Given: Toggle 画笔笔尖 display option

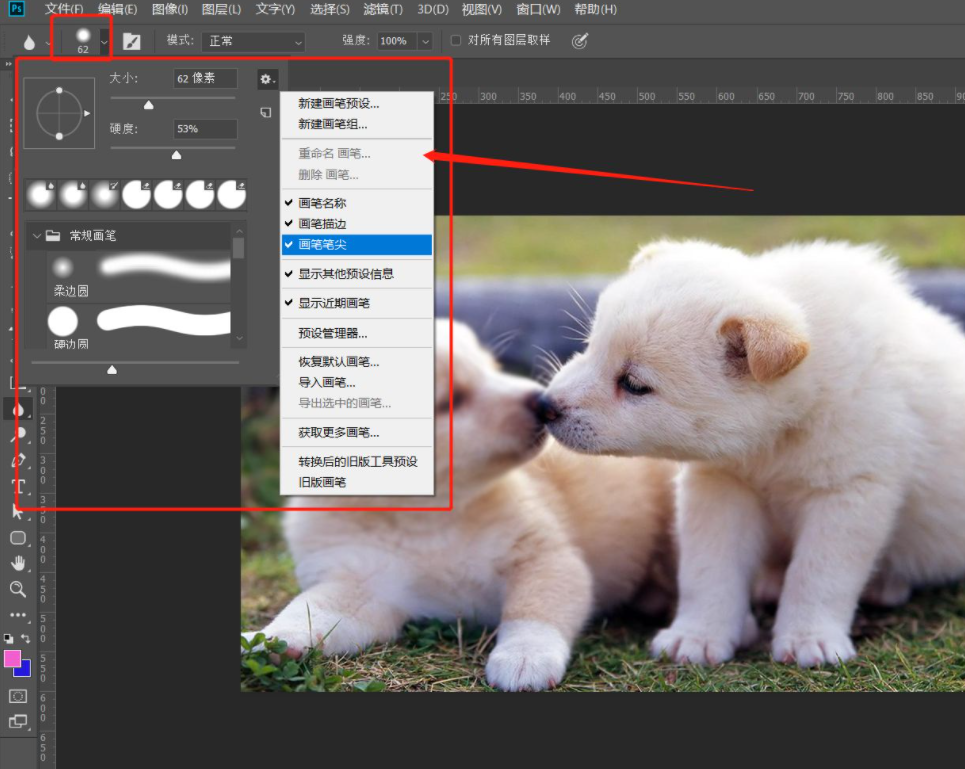Looking at the screenshot, I should click(357, 244).
